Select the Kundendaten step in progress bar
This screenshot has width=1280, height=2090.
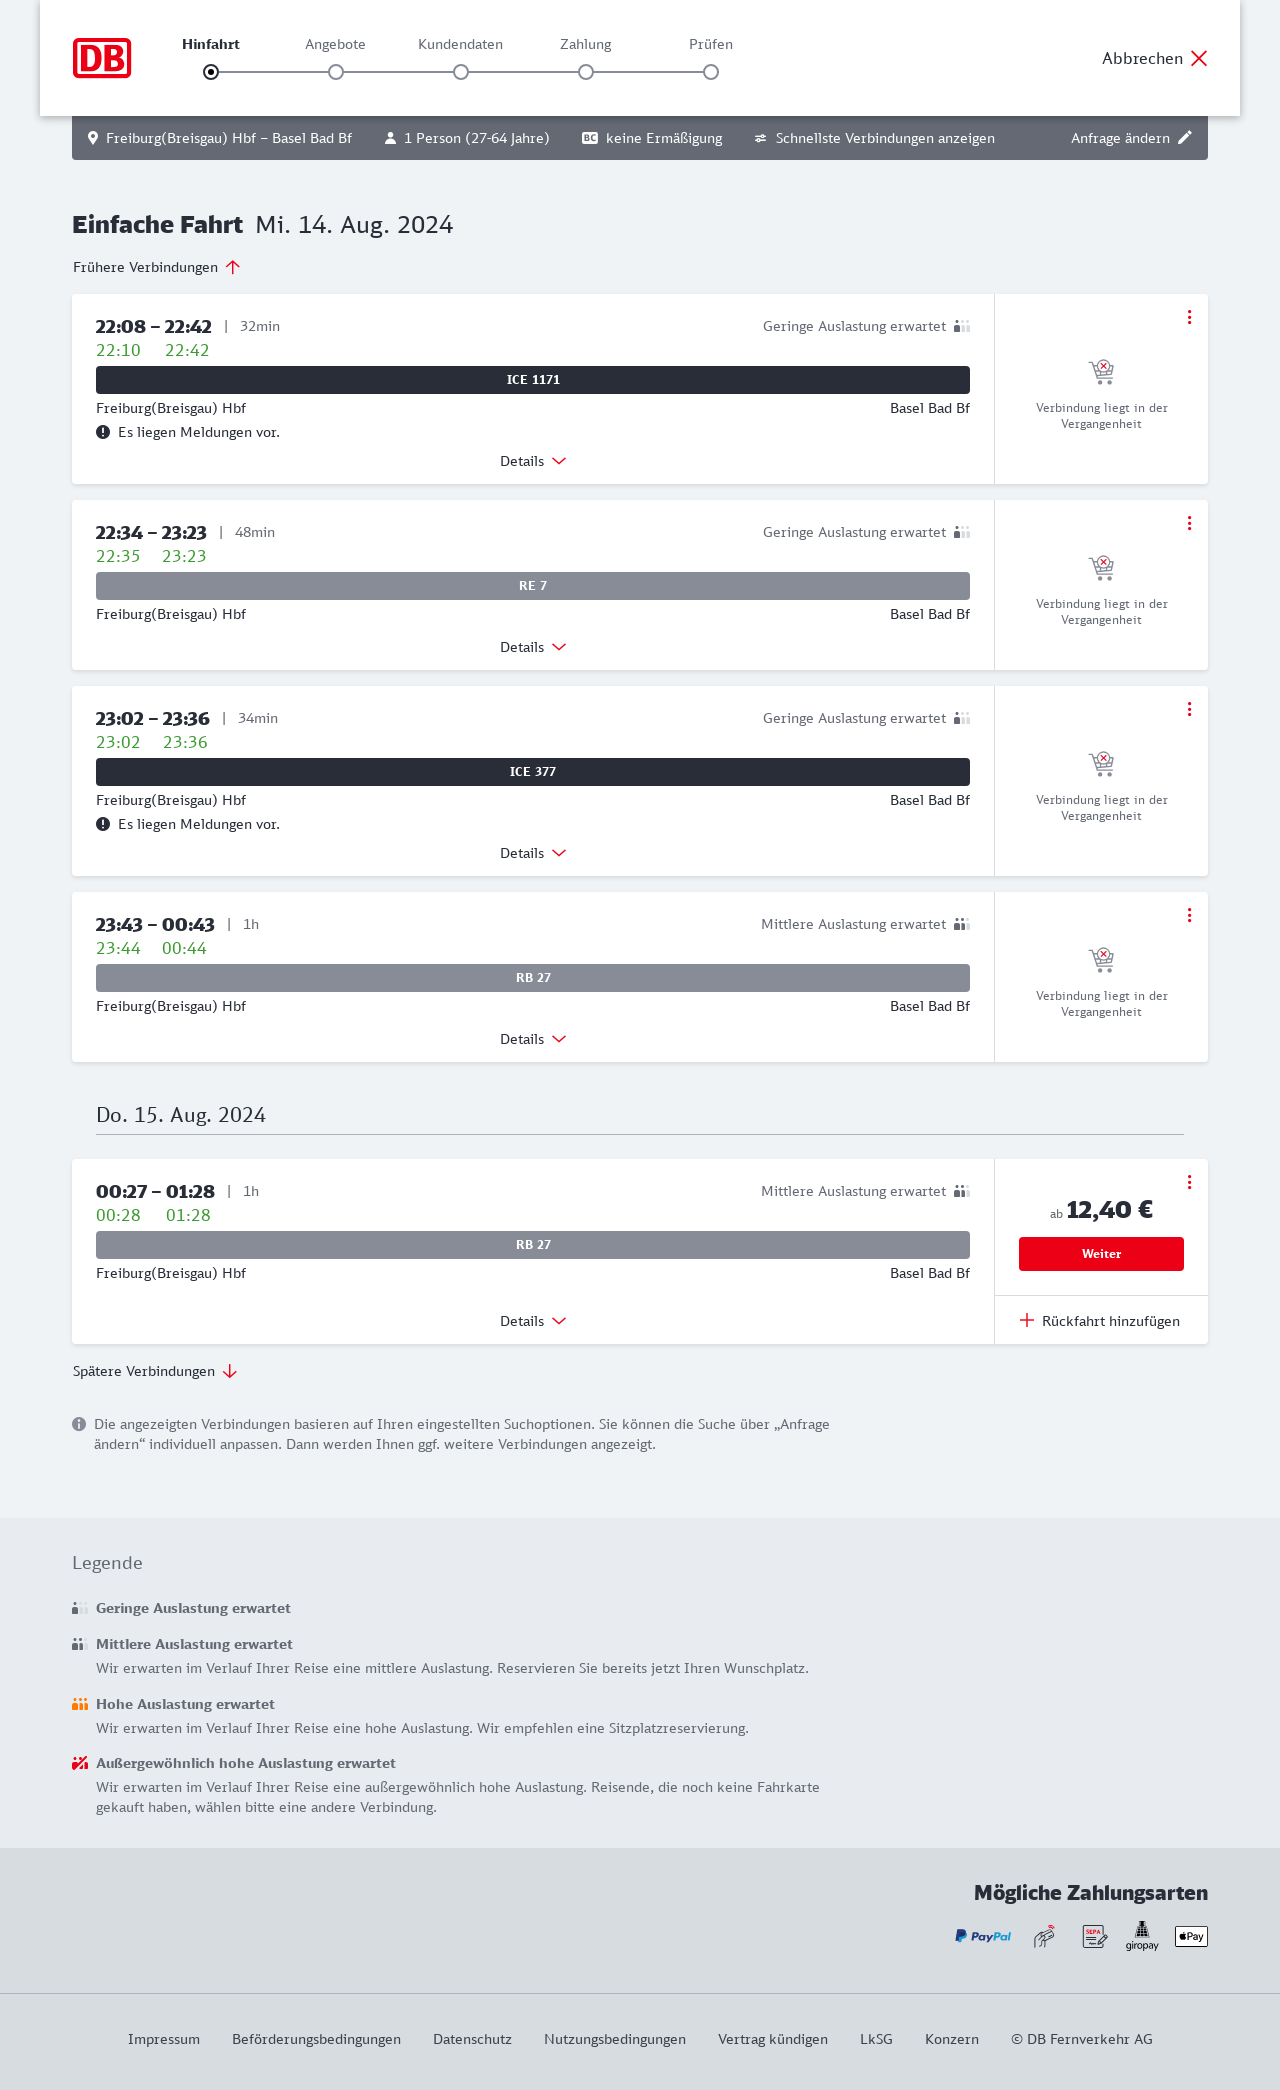(x=461, y=72)
